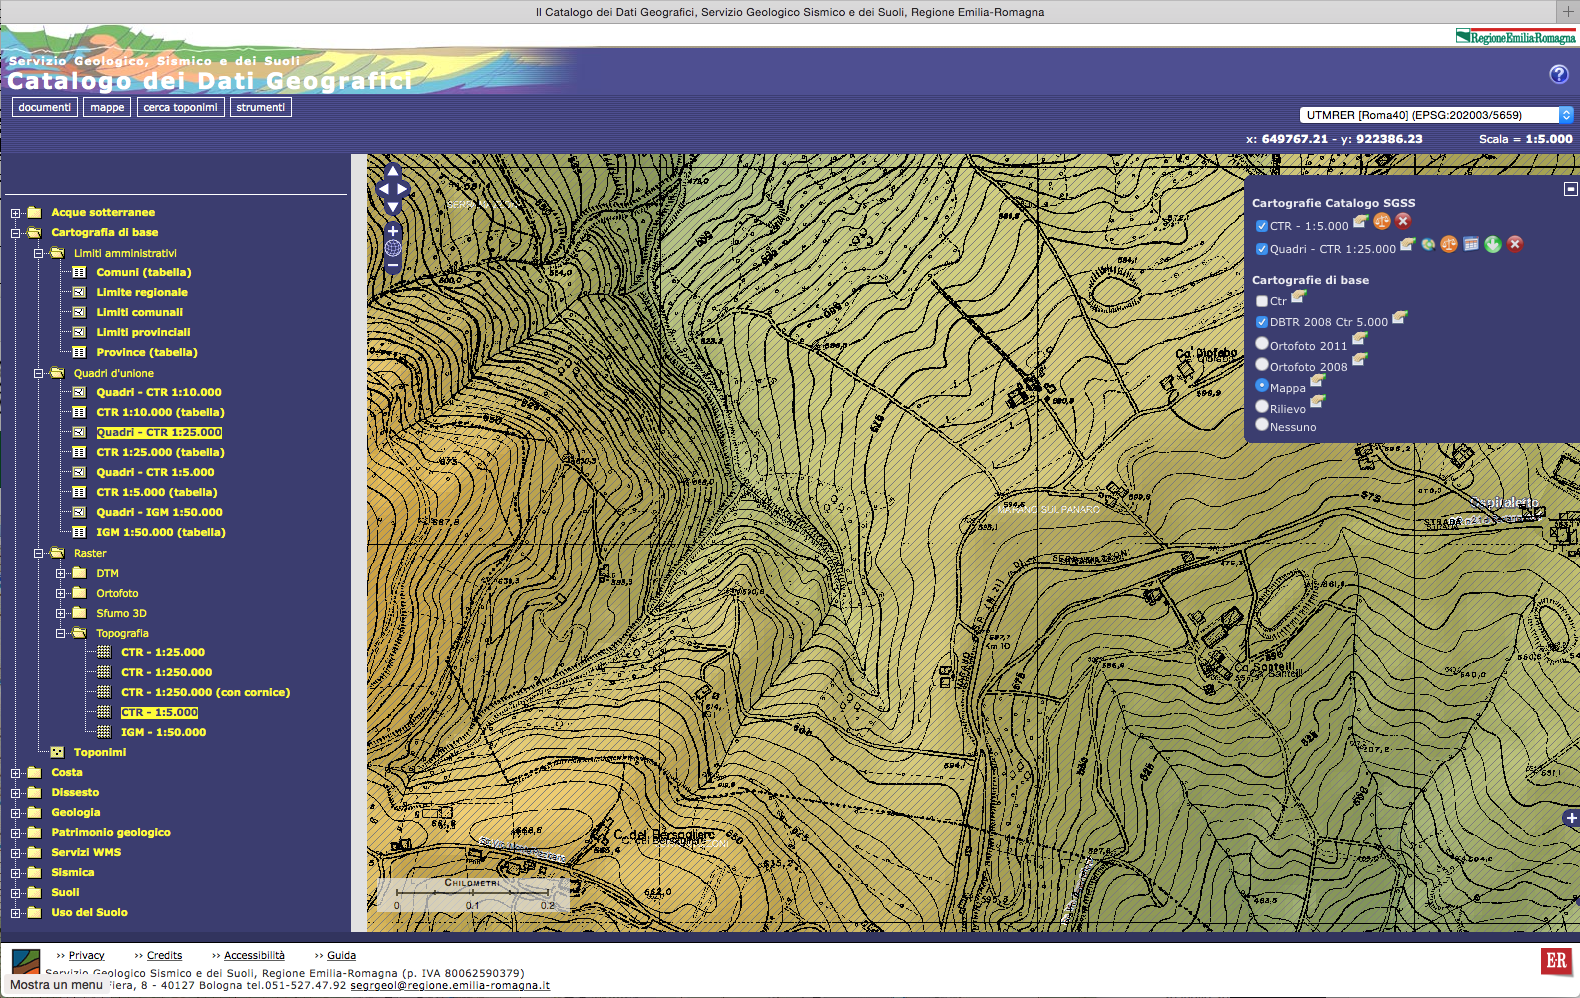The image size is (1580, 998).
Task: Select the Rilievo base radio button
Action: point(1262,406)
